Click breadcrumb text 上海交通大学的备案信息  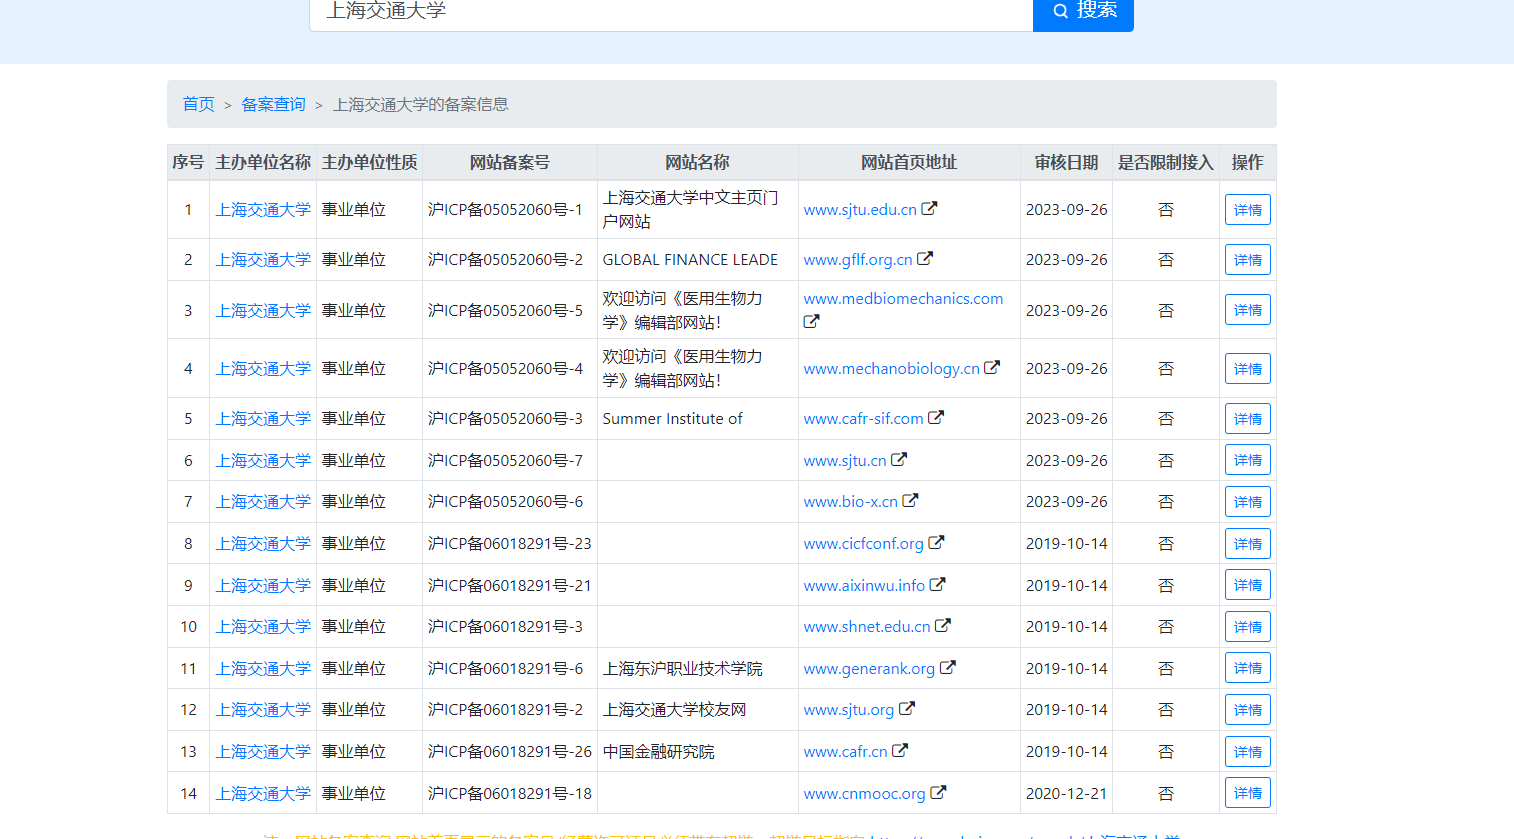click(x=420, y=104)
